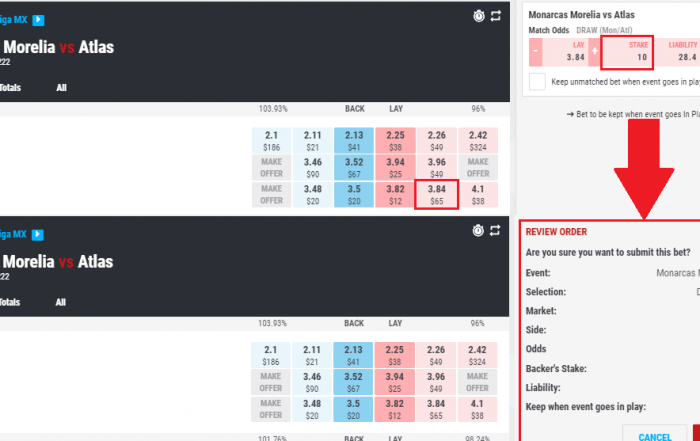Select lay odds 3.94 $25 in lower panel
Image resolution: width=700 pixels, height=441 pixels.
[x=394, y=382]
